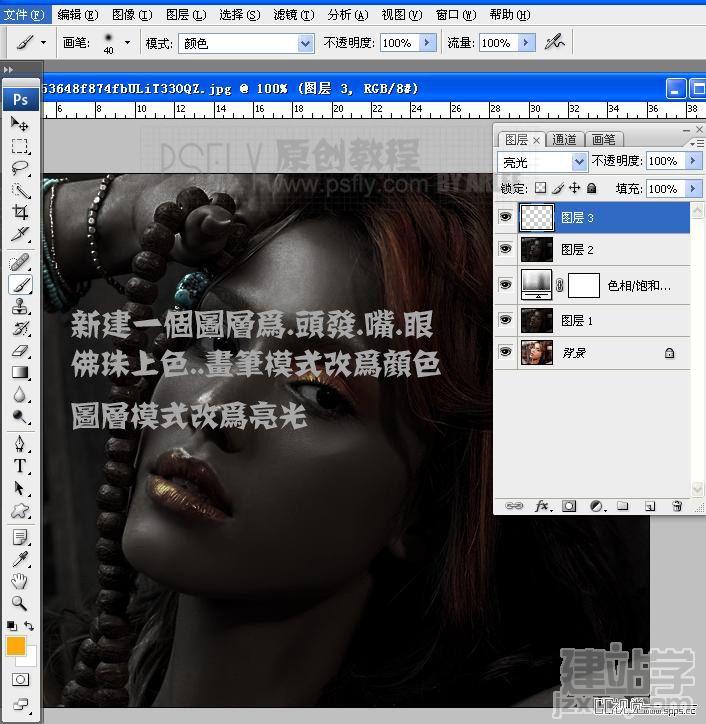Select the Custom Shape tool
The height and width of the screenshot is (724, 706).
[19, 510]
